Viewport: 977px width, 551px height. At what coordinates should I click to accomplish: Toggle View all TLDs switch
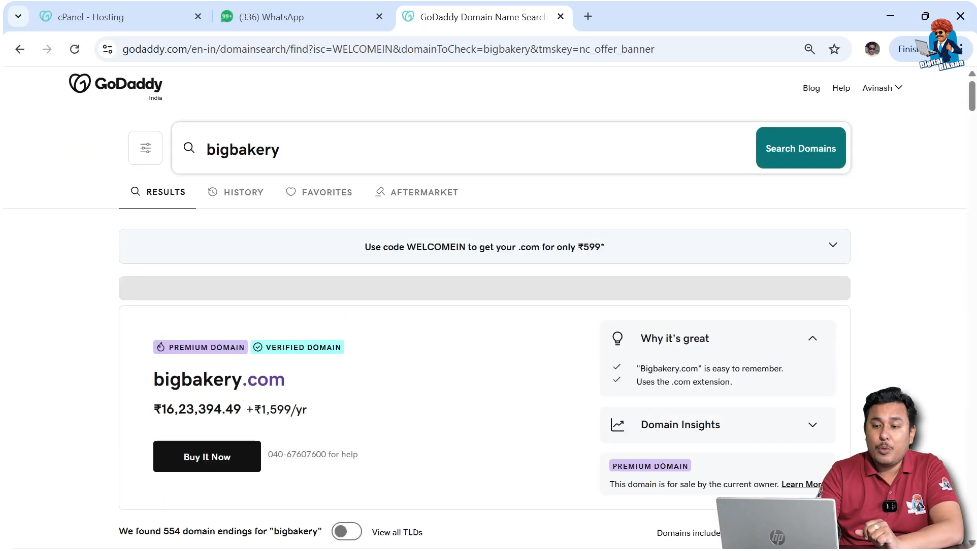346,531
